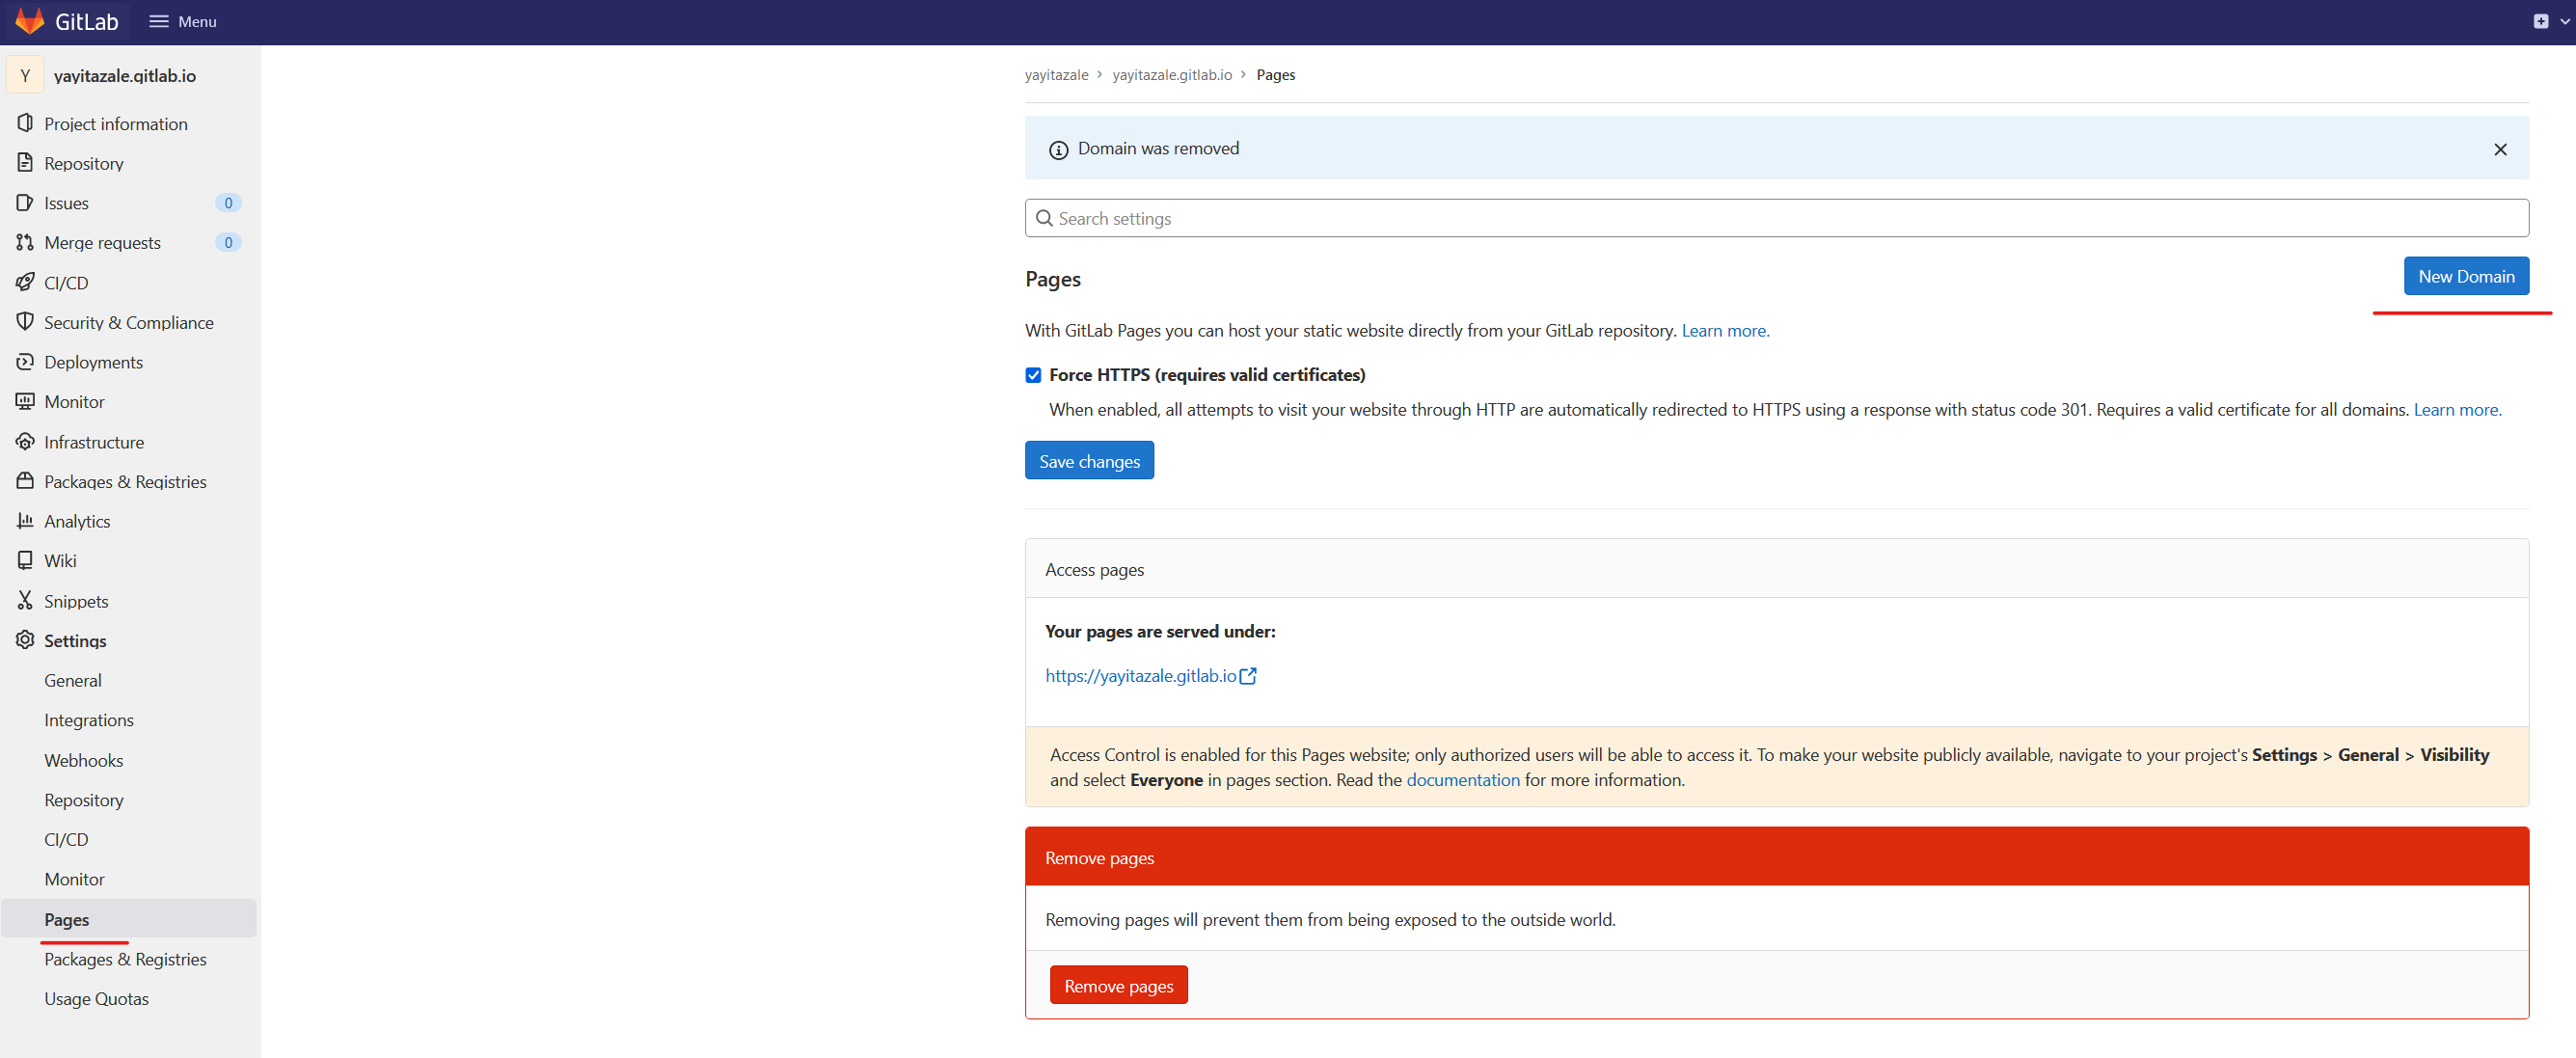Open Security & Compliance section
Image resolution: width=2576 pixels, height=1058 pixels.
tap(129, 322)
